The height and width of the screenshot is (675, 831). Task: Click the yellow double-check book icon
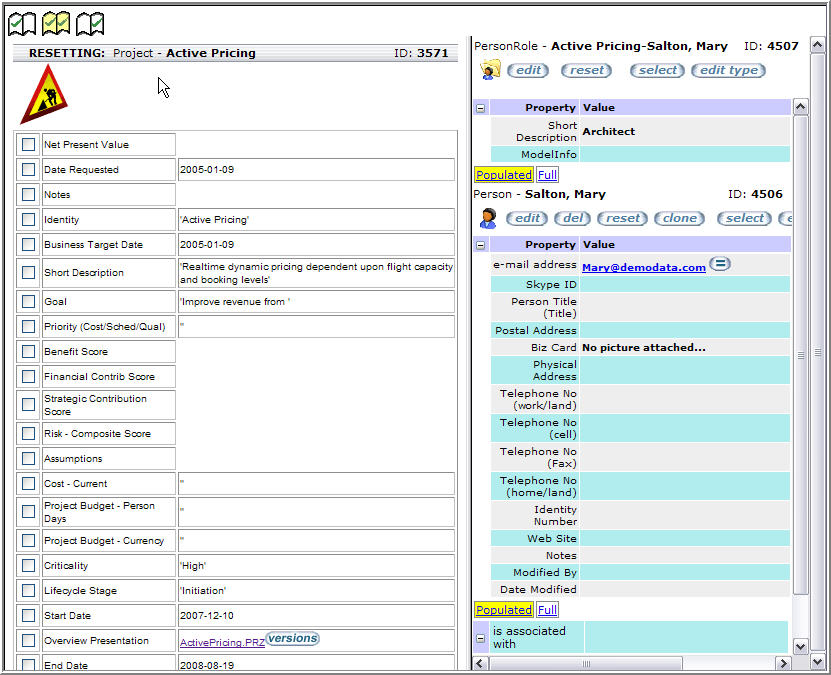56,22
